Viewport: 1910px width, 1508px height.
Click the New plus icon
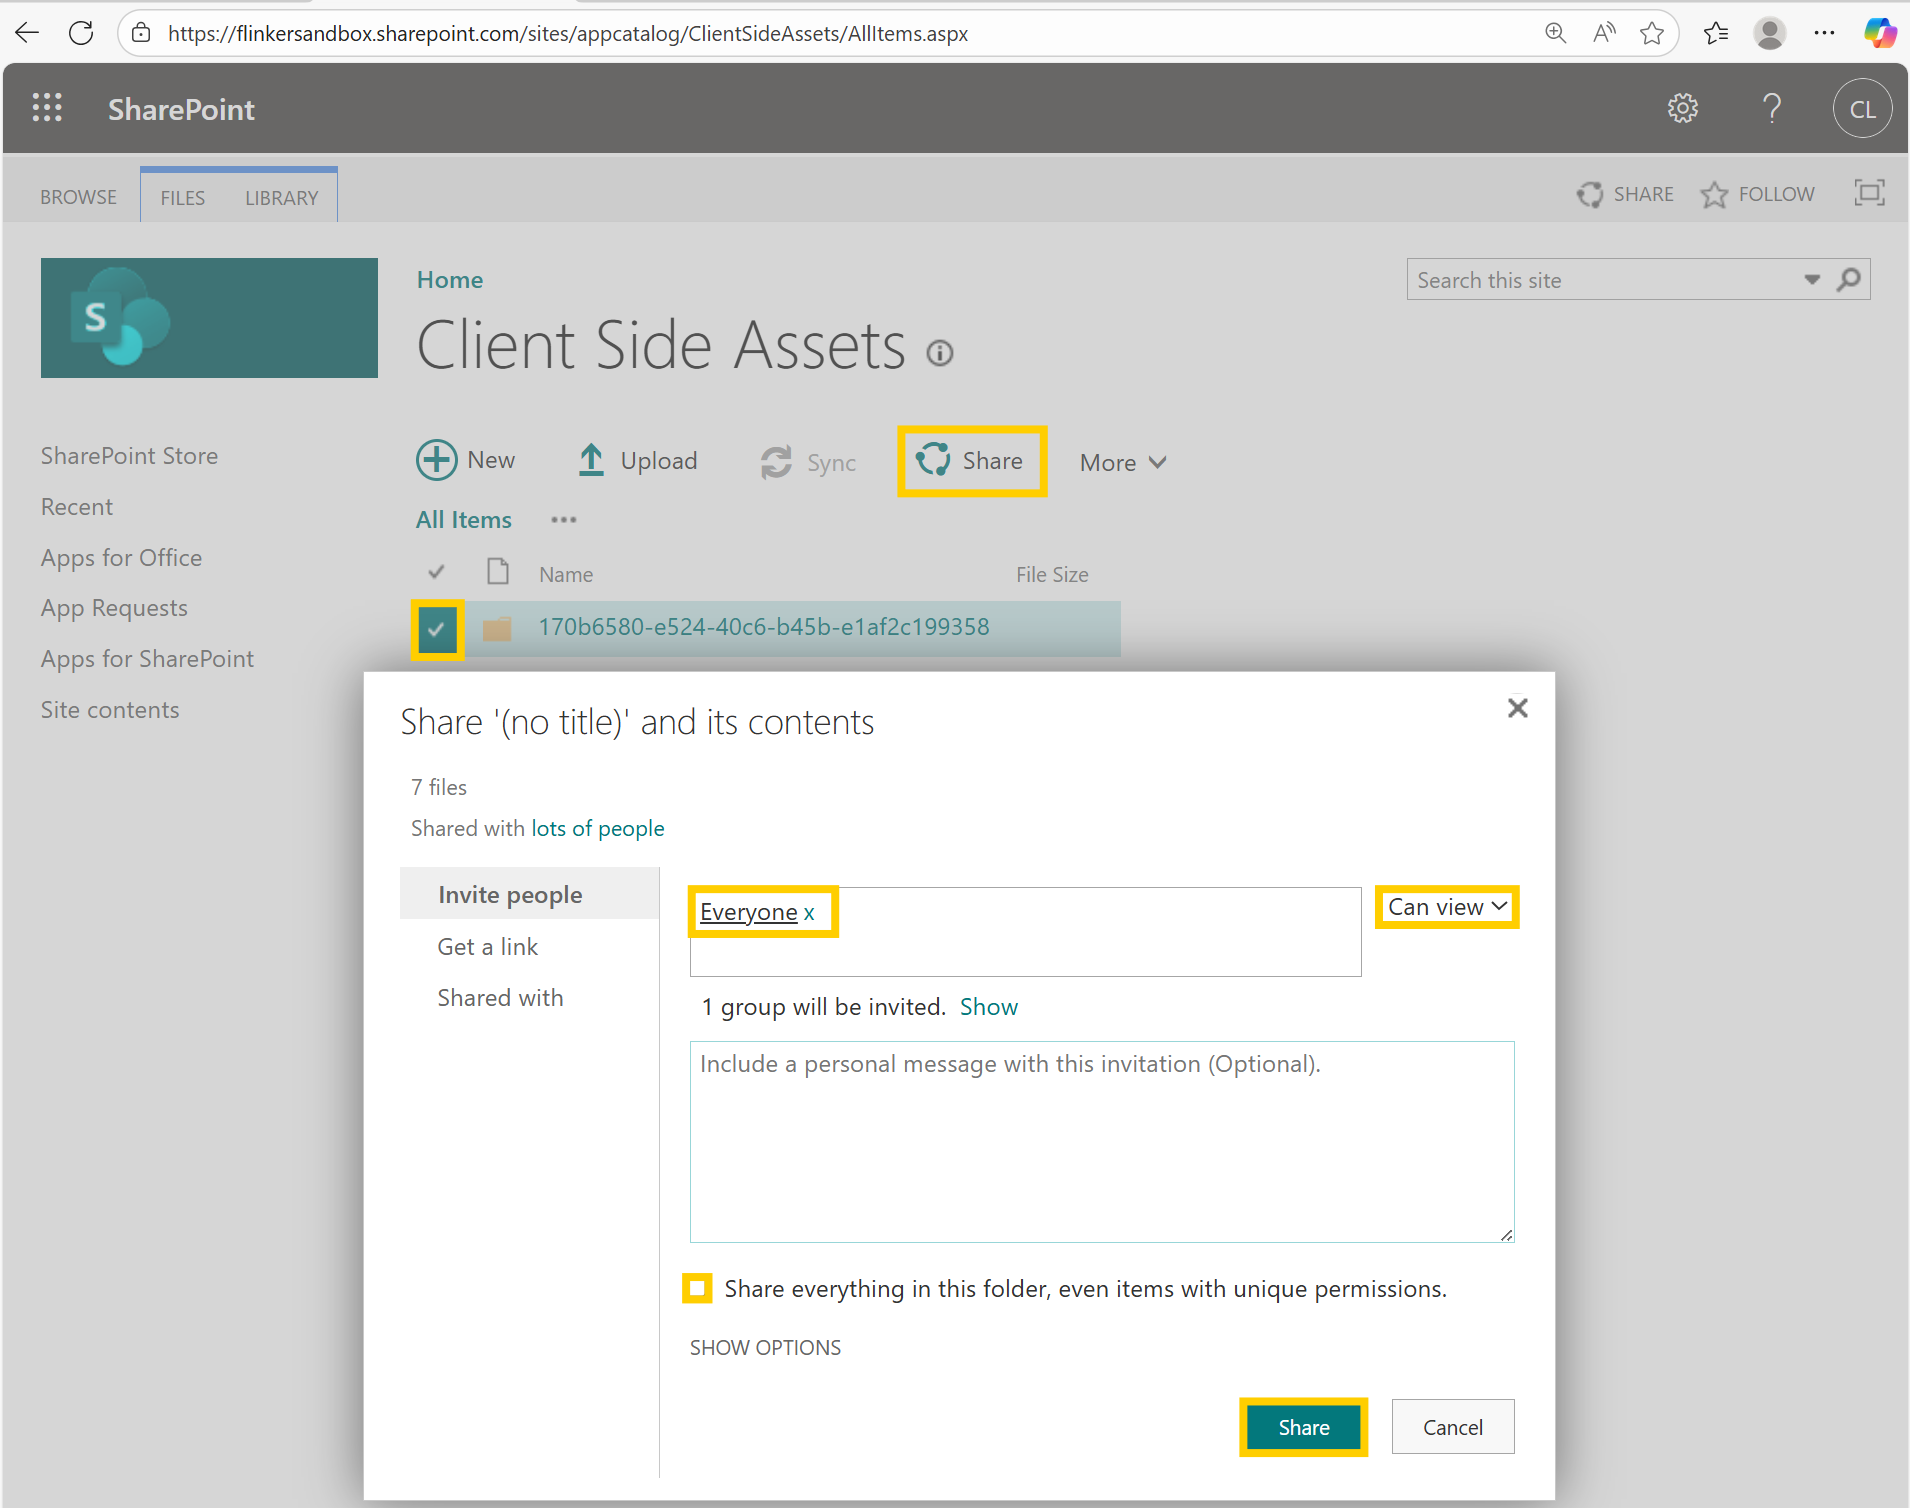(436, 460)
